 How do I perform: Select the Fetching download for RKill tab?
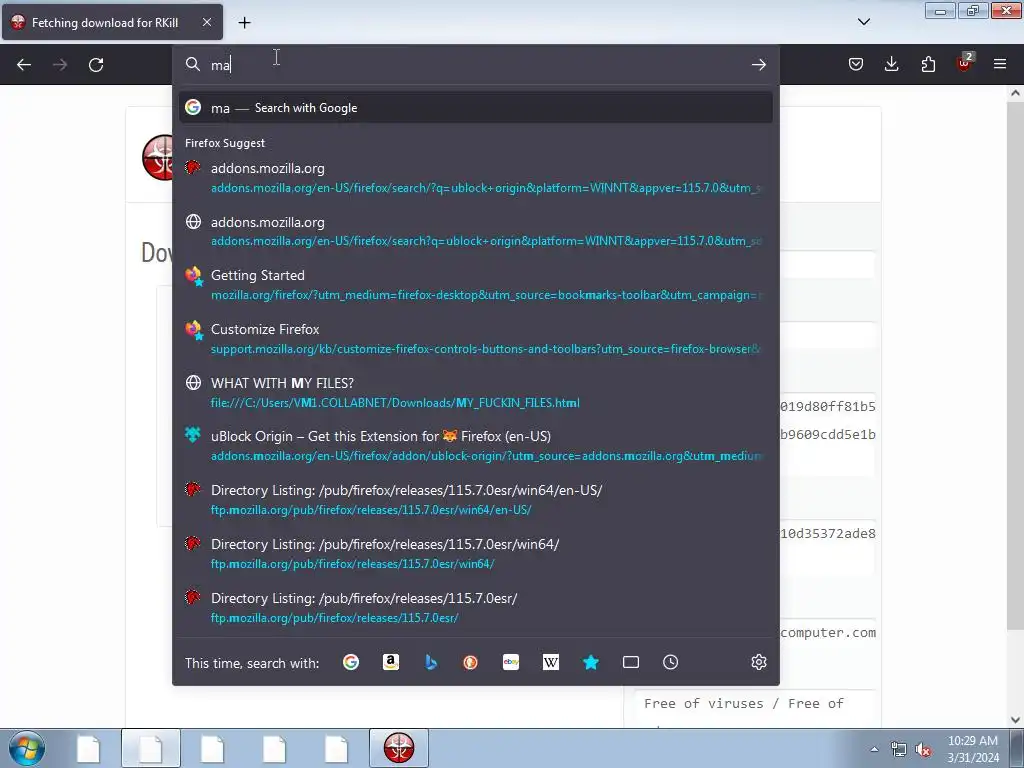(112, 22)
